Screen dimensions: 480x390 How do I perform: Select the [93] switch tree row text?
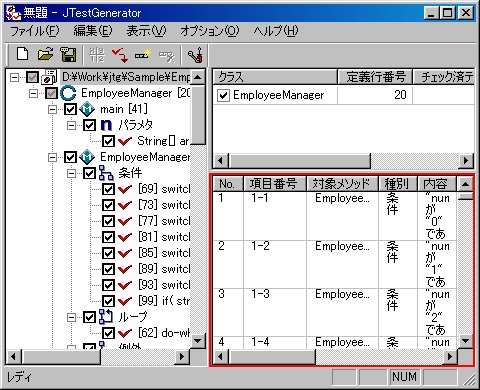[164, 285]
